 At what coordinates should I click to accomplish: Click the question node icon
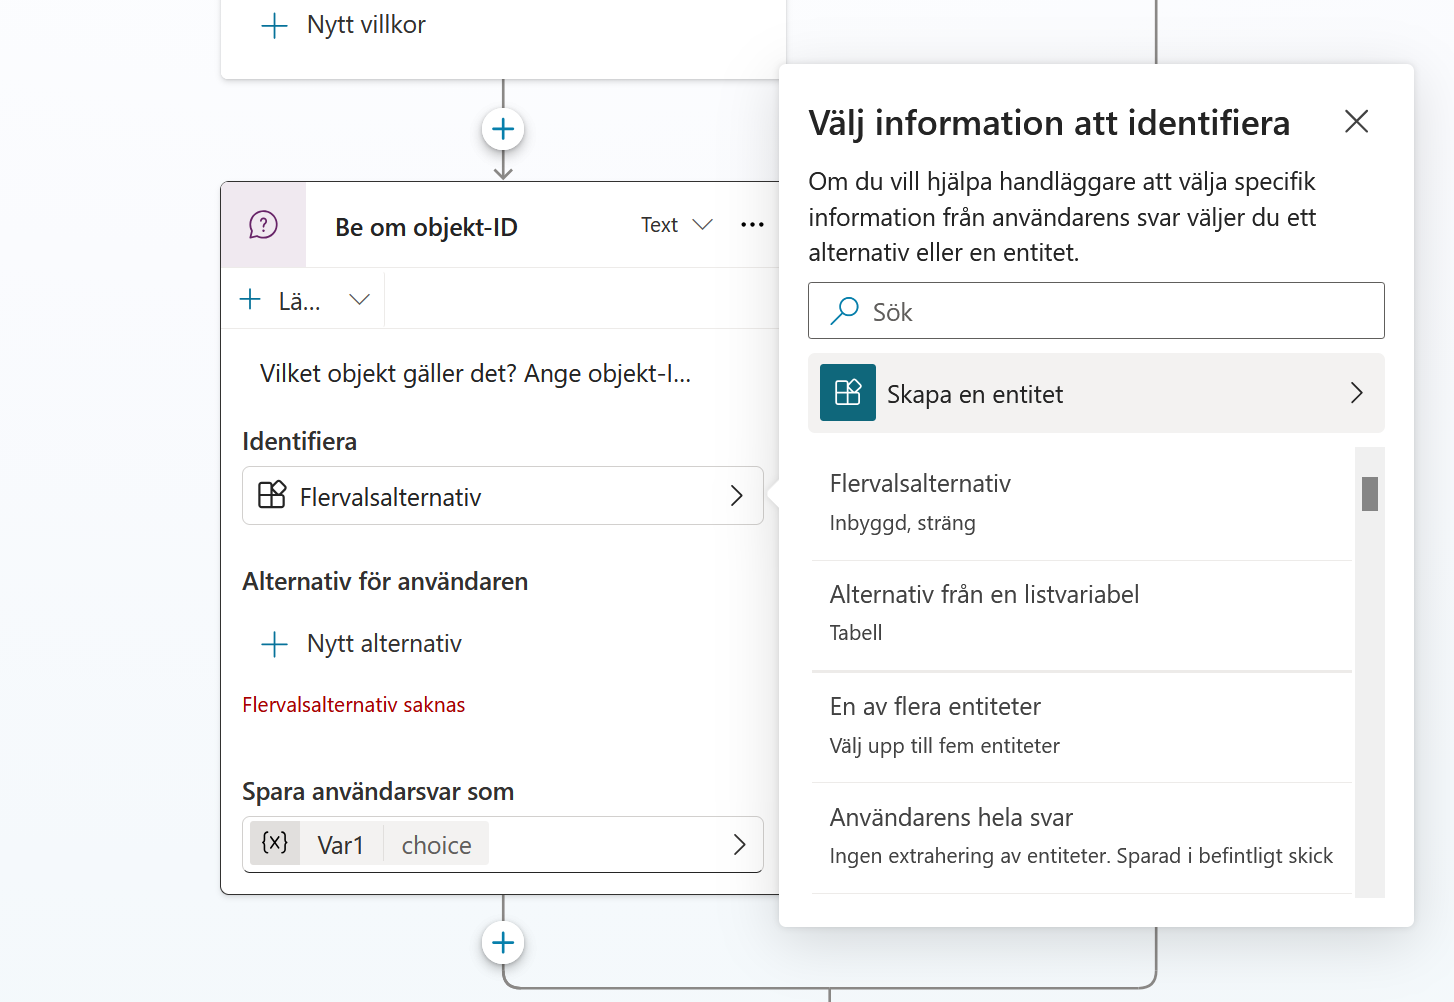[263, 225]
